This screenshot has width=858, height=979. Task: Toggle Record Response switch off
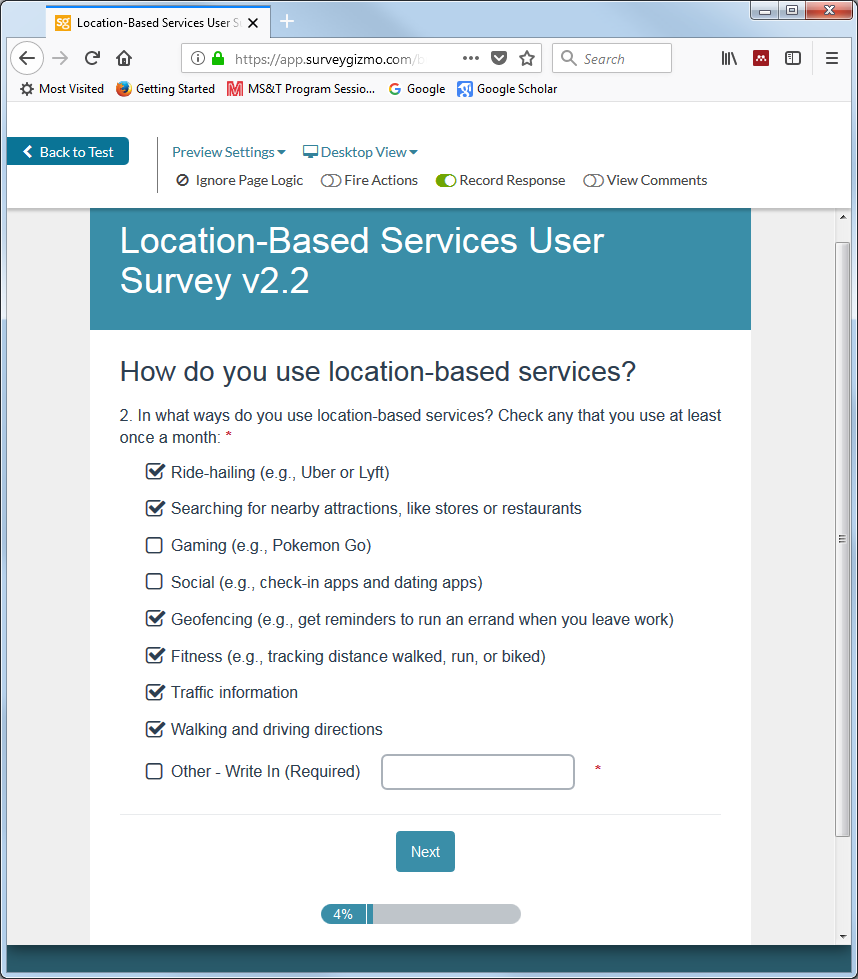click(x=446, y=180)
